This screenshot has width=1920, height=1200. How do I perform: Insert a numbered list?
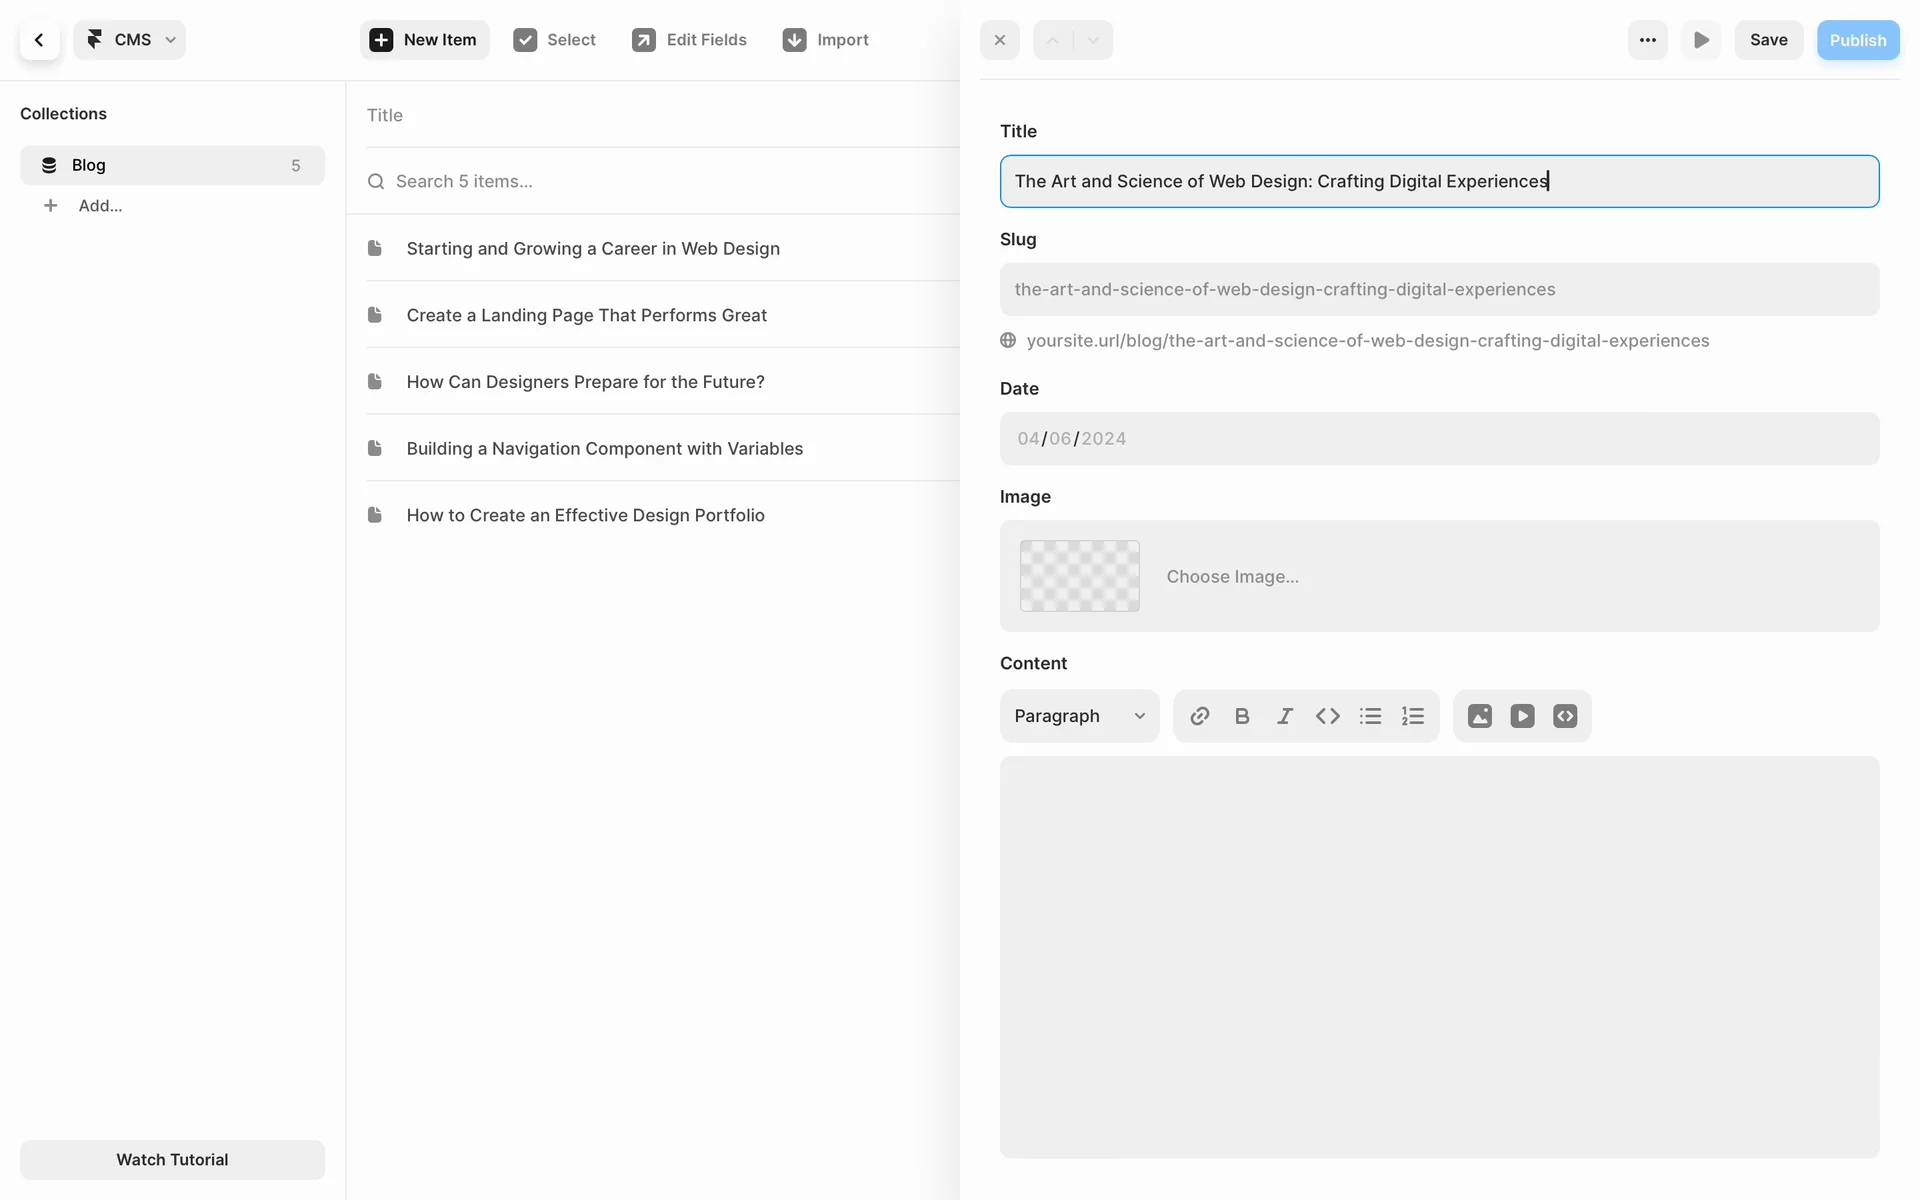coord(1413,716)
